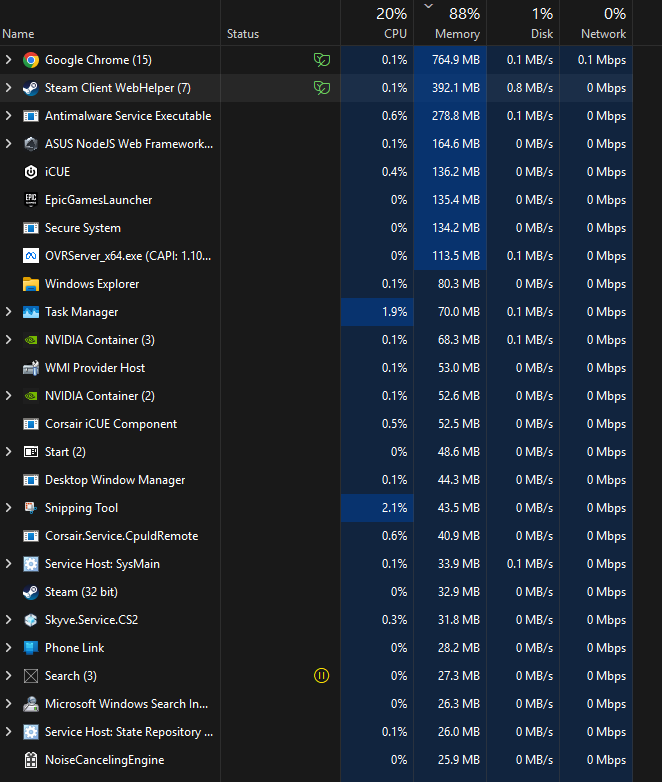Screen dimensions: 662x782
Task: Select the Corsair.Service.CpuIdRemote process name
Action: 121,536
